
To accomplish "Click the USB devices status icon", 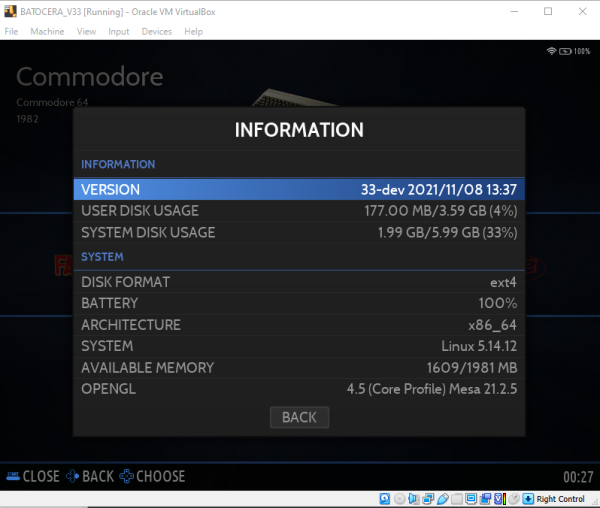I will click(443, 499).
